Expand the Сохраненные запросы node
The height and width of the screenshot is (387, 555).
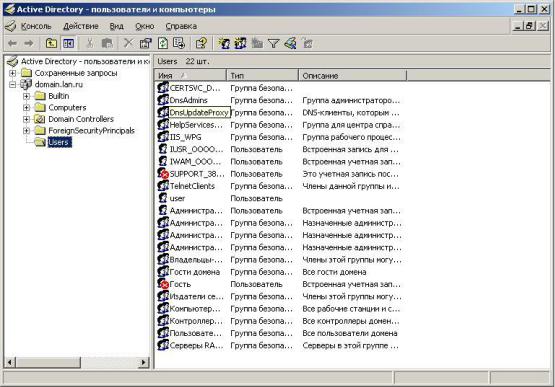click(x=13, y=73)
